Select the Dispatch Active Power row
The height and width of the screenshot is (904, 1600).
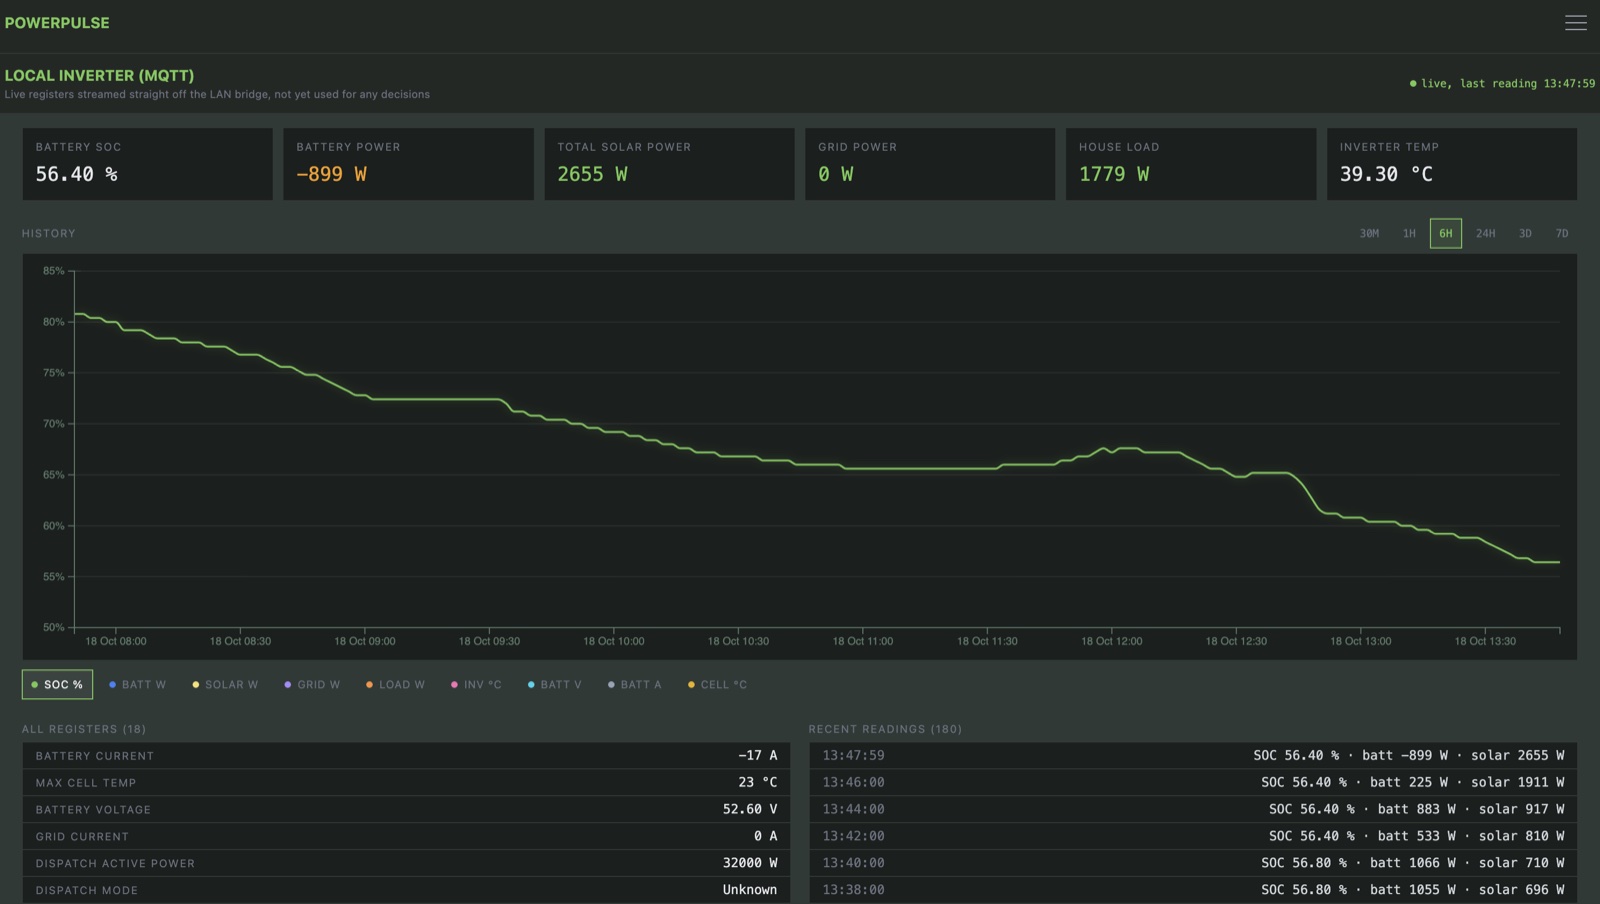[x=406, y=863]
